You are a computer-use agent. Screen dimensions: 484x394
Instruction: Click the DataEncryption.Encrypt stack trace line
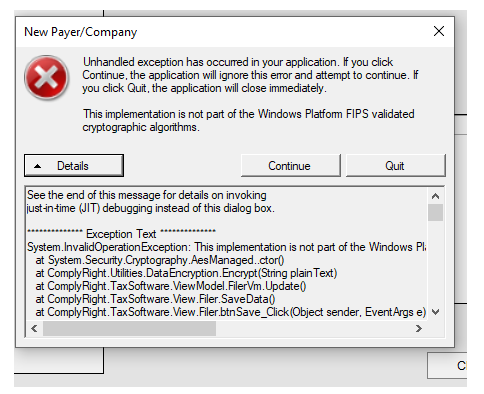186,273
